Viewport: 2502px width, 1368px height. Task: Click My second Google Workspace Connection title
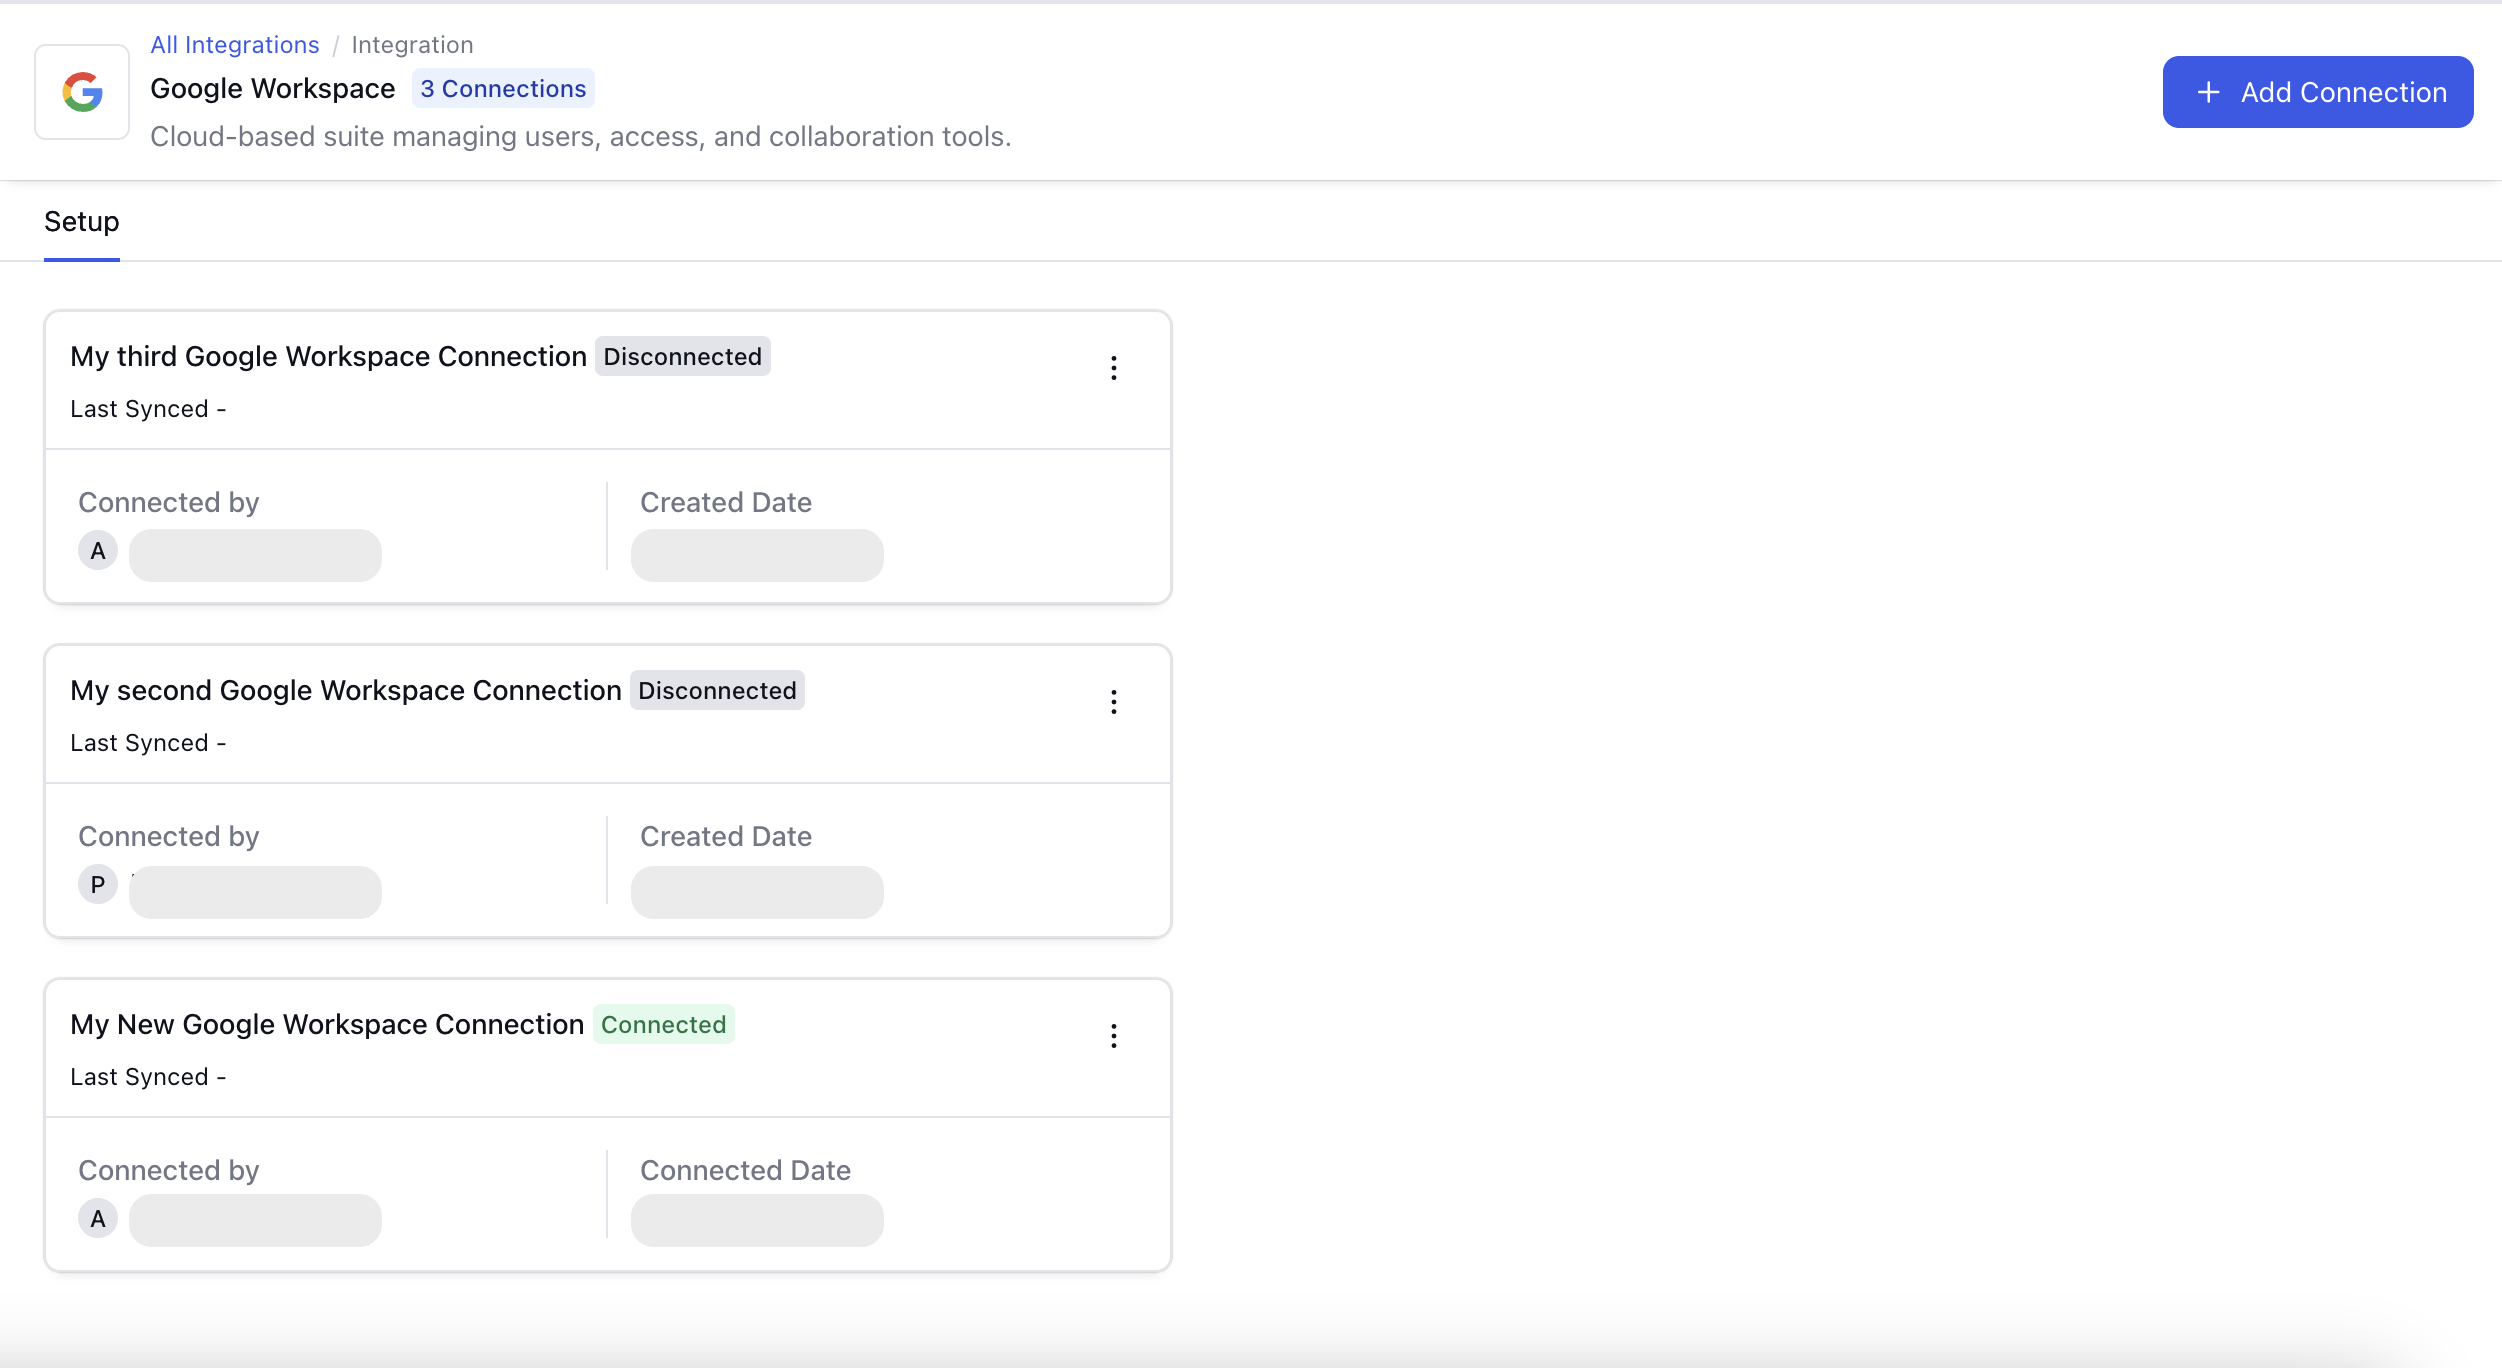[346, 690]
